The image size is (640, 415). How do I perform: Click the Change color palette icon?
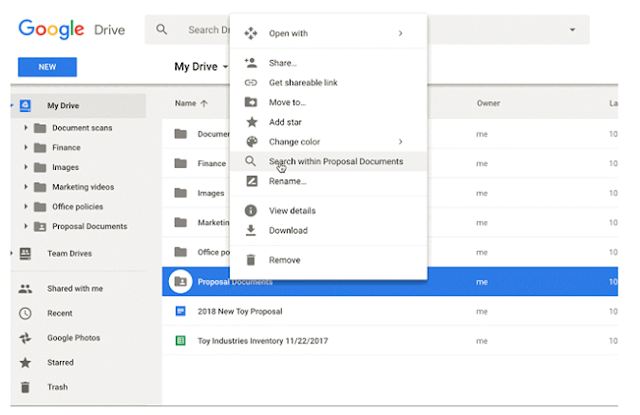click(252, 142)
